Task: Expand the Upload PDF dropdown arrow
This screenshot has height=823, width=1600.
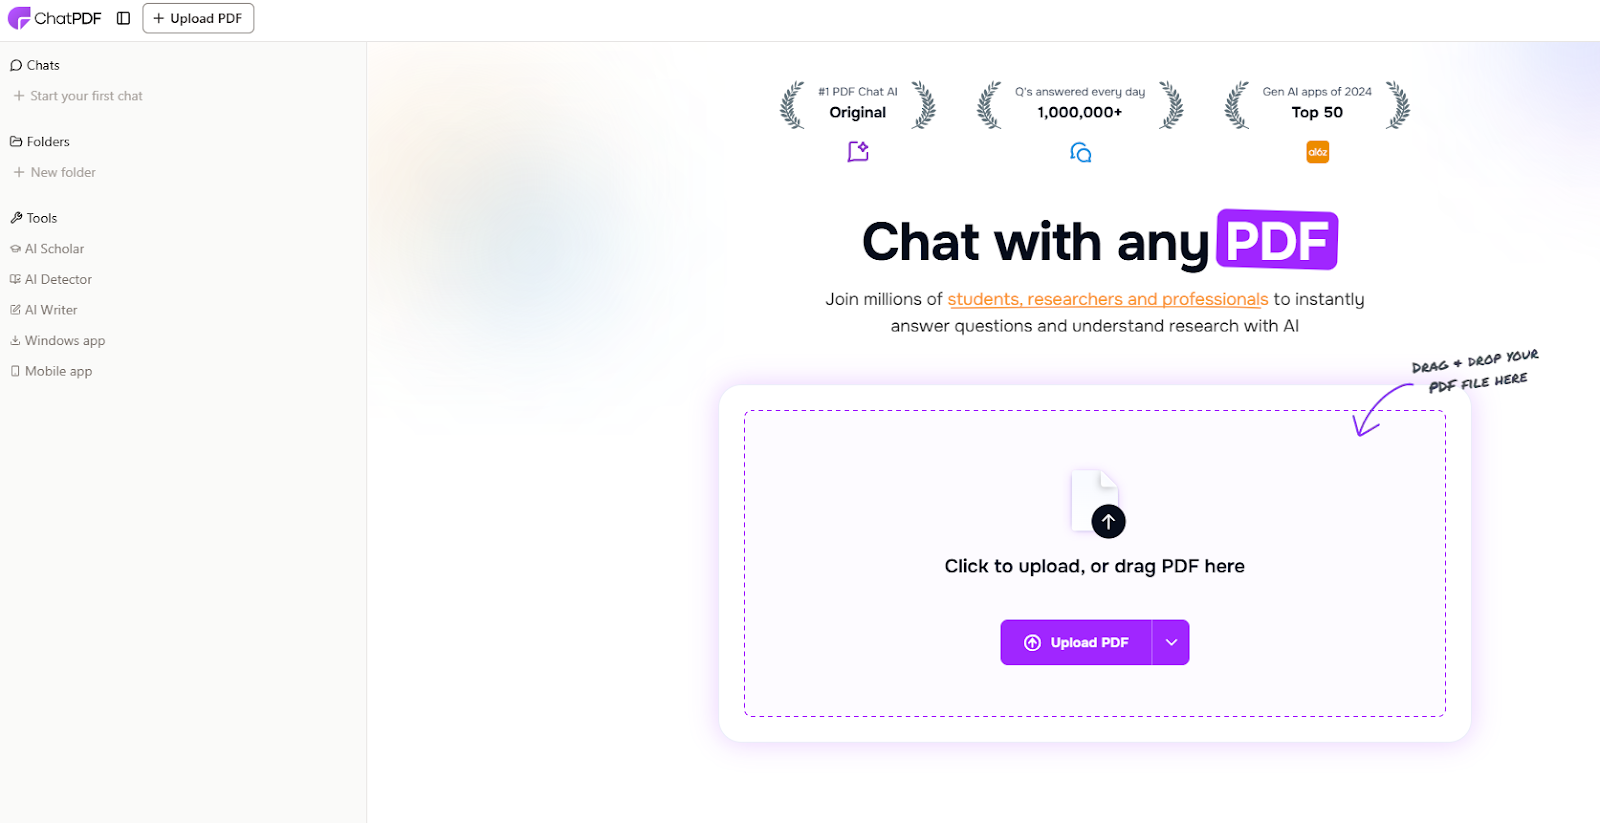Action: [x=1171, y=642]
